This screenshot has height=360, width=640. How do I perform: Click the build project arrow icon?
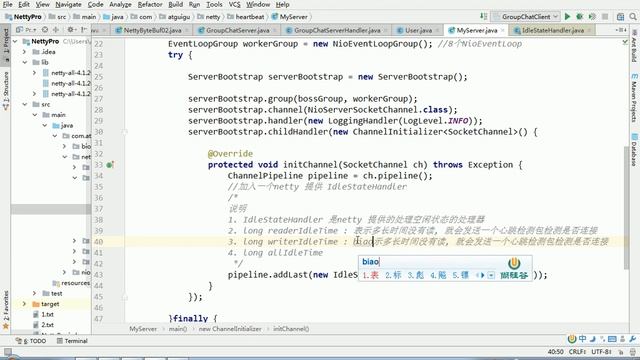[x=484, y=16]
